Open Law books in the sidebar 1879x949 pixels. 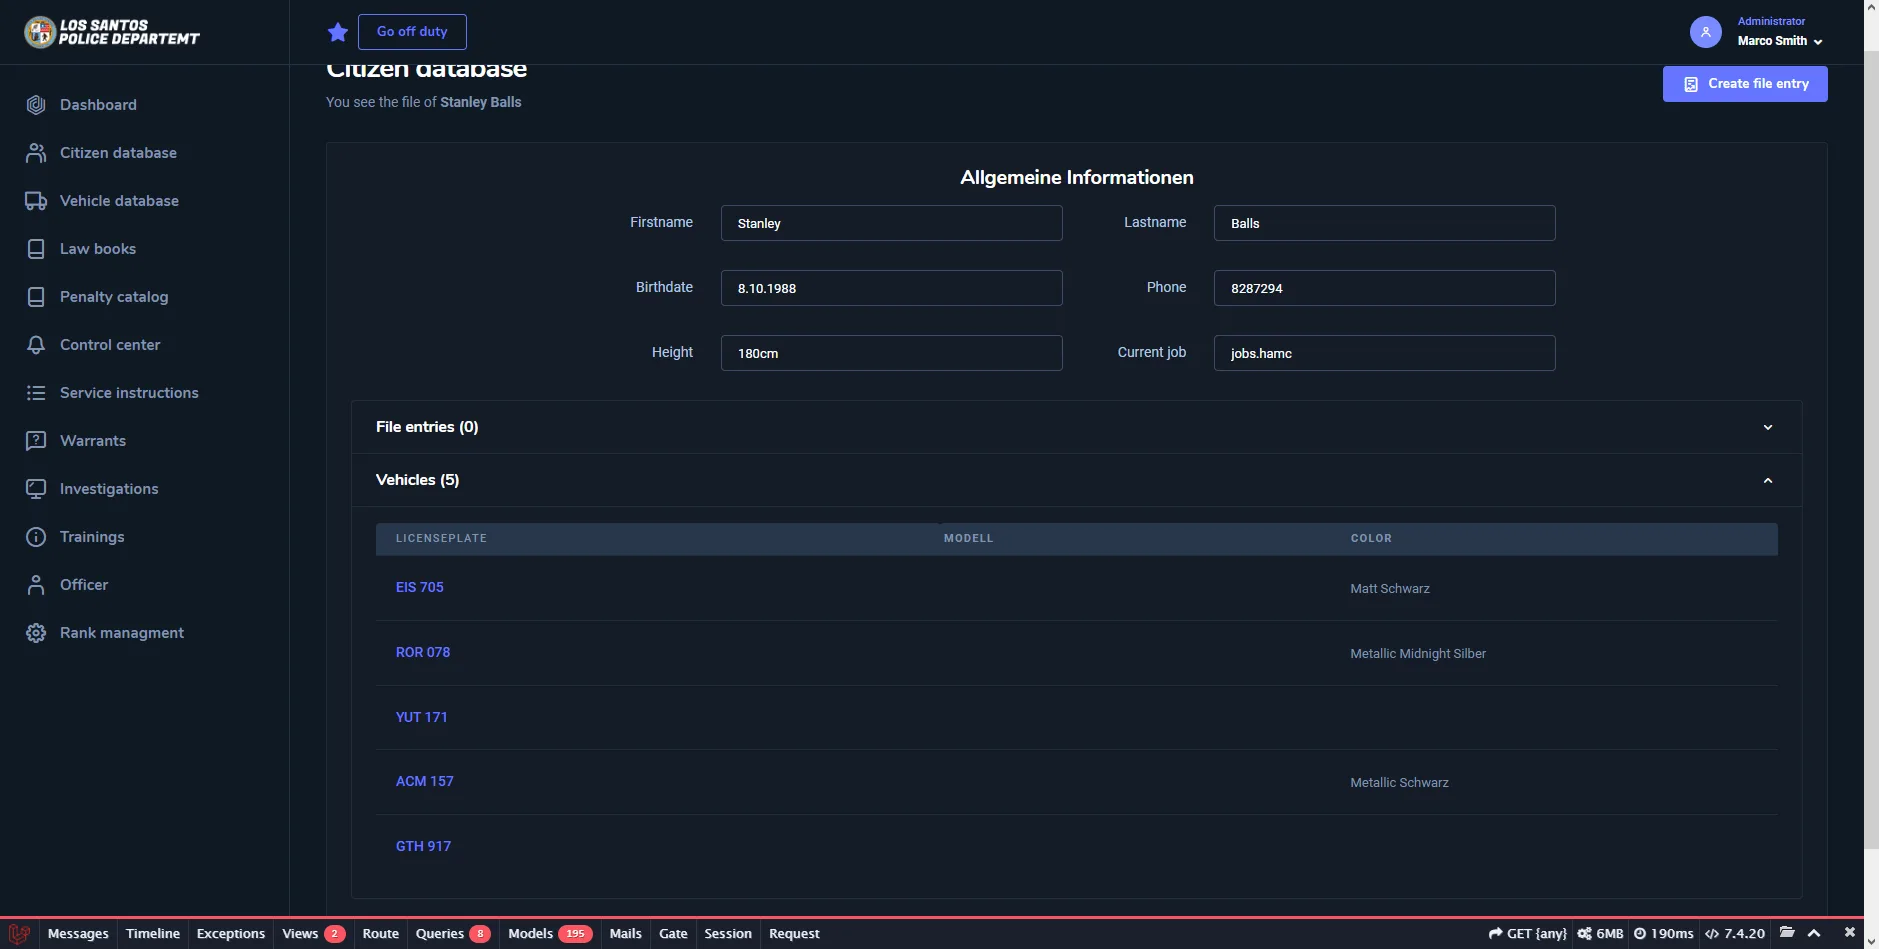click(96, 248)
